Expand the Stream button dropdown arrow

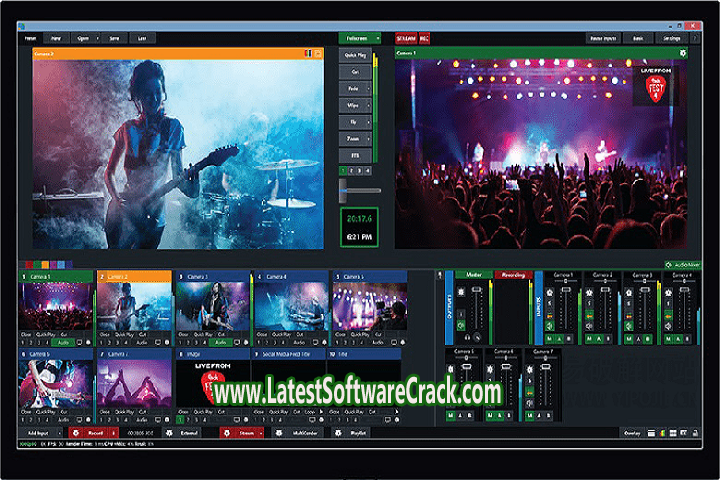(x=261, y=433)
